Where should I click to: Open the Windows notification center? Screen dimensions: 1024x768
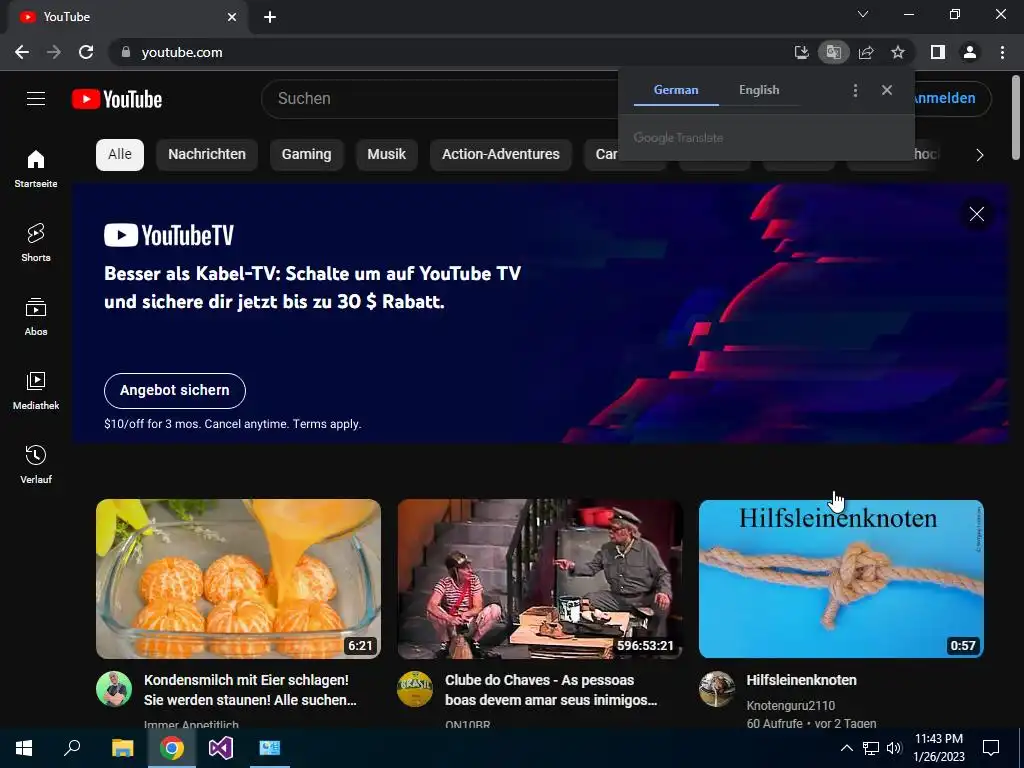pos(991,748)
